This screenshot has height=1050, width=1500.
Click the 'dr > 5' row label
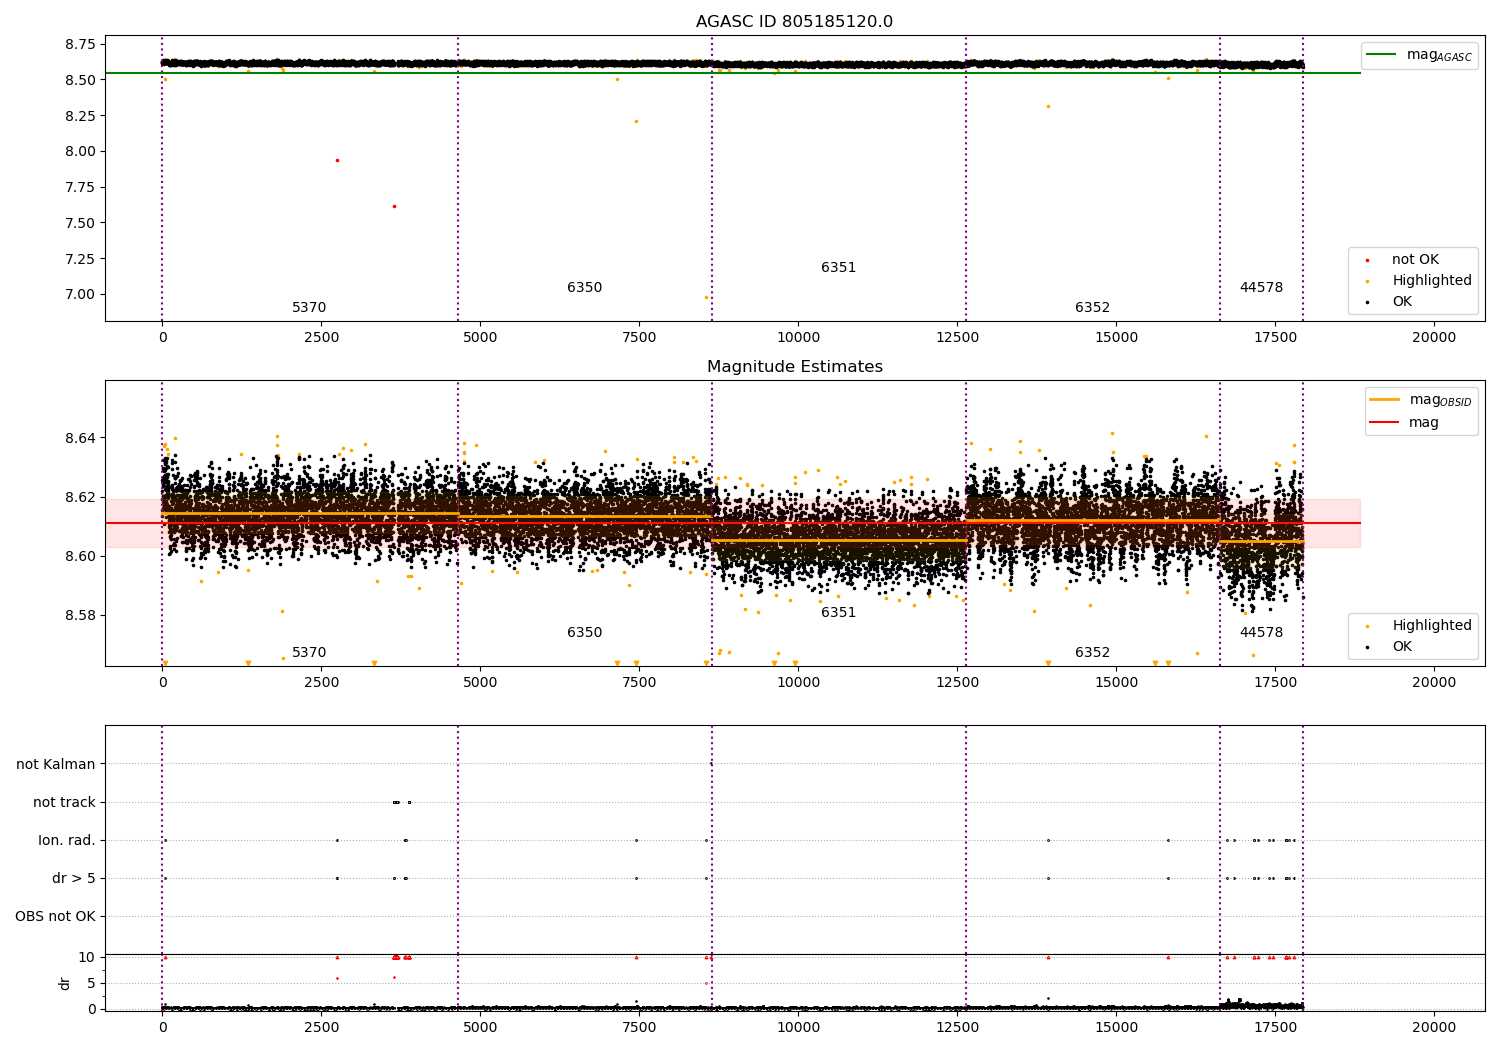[74, 879]
